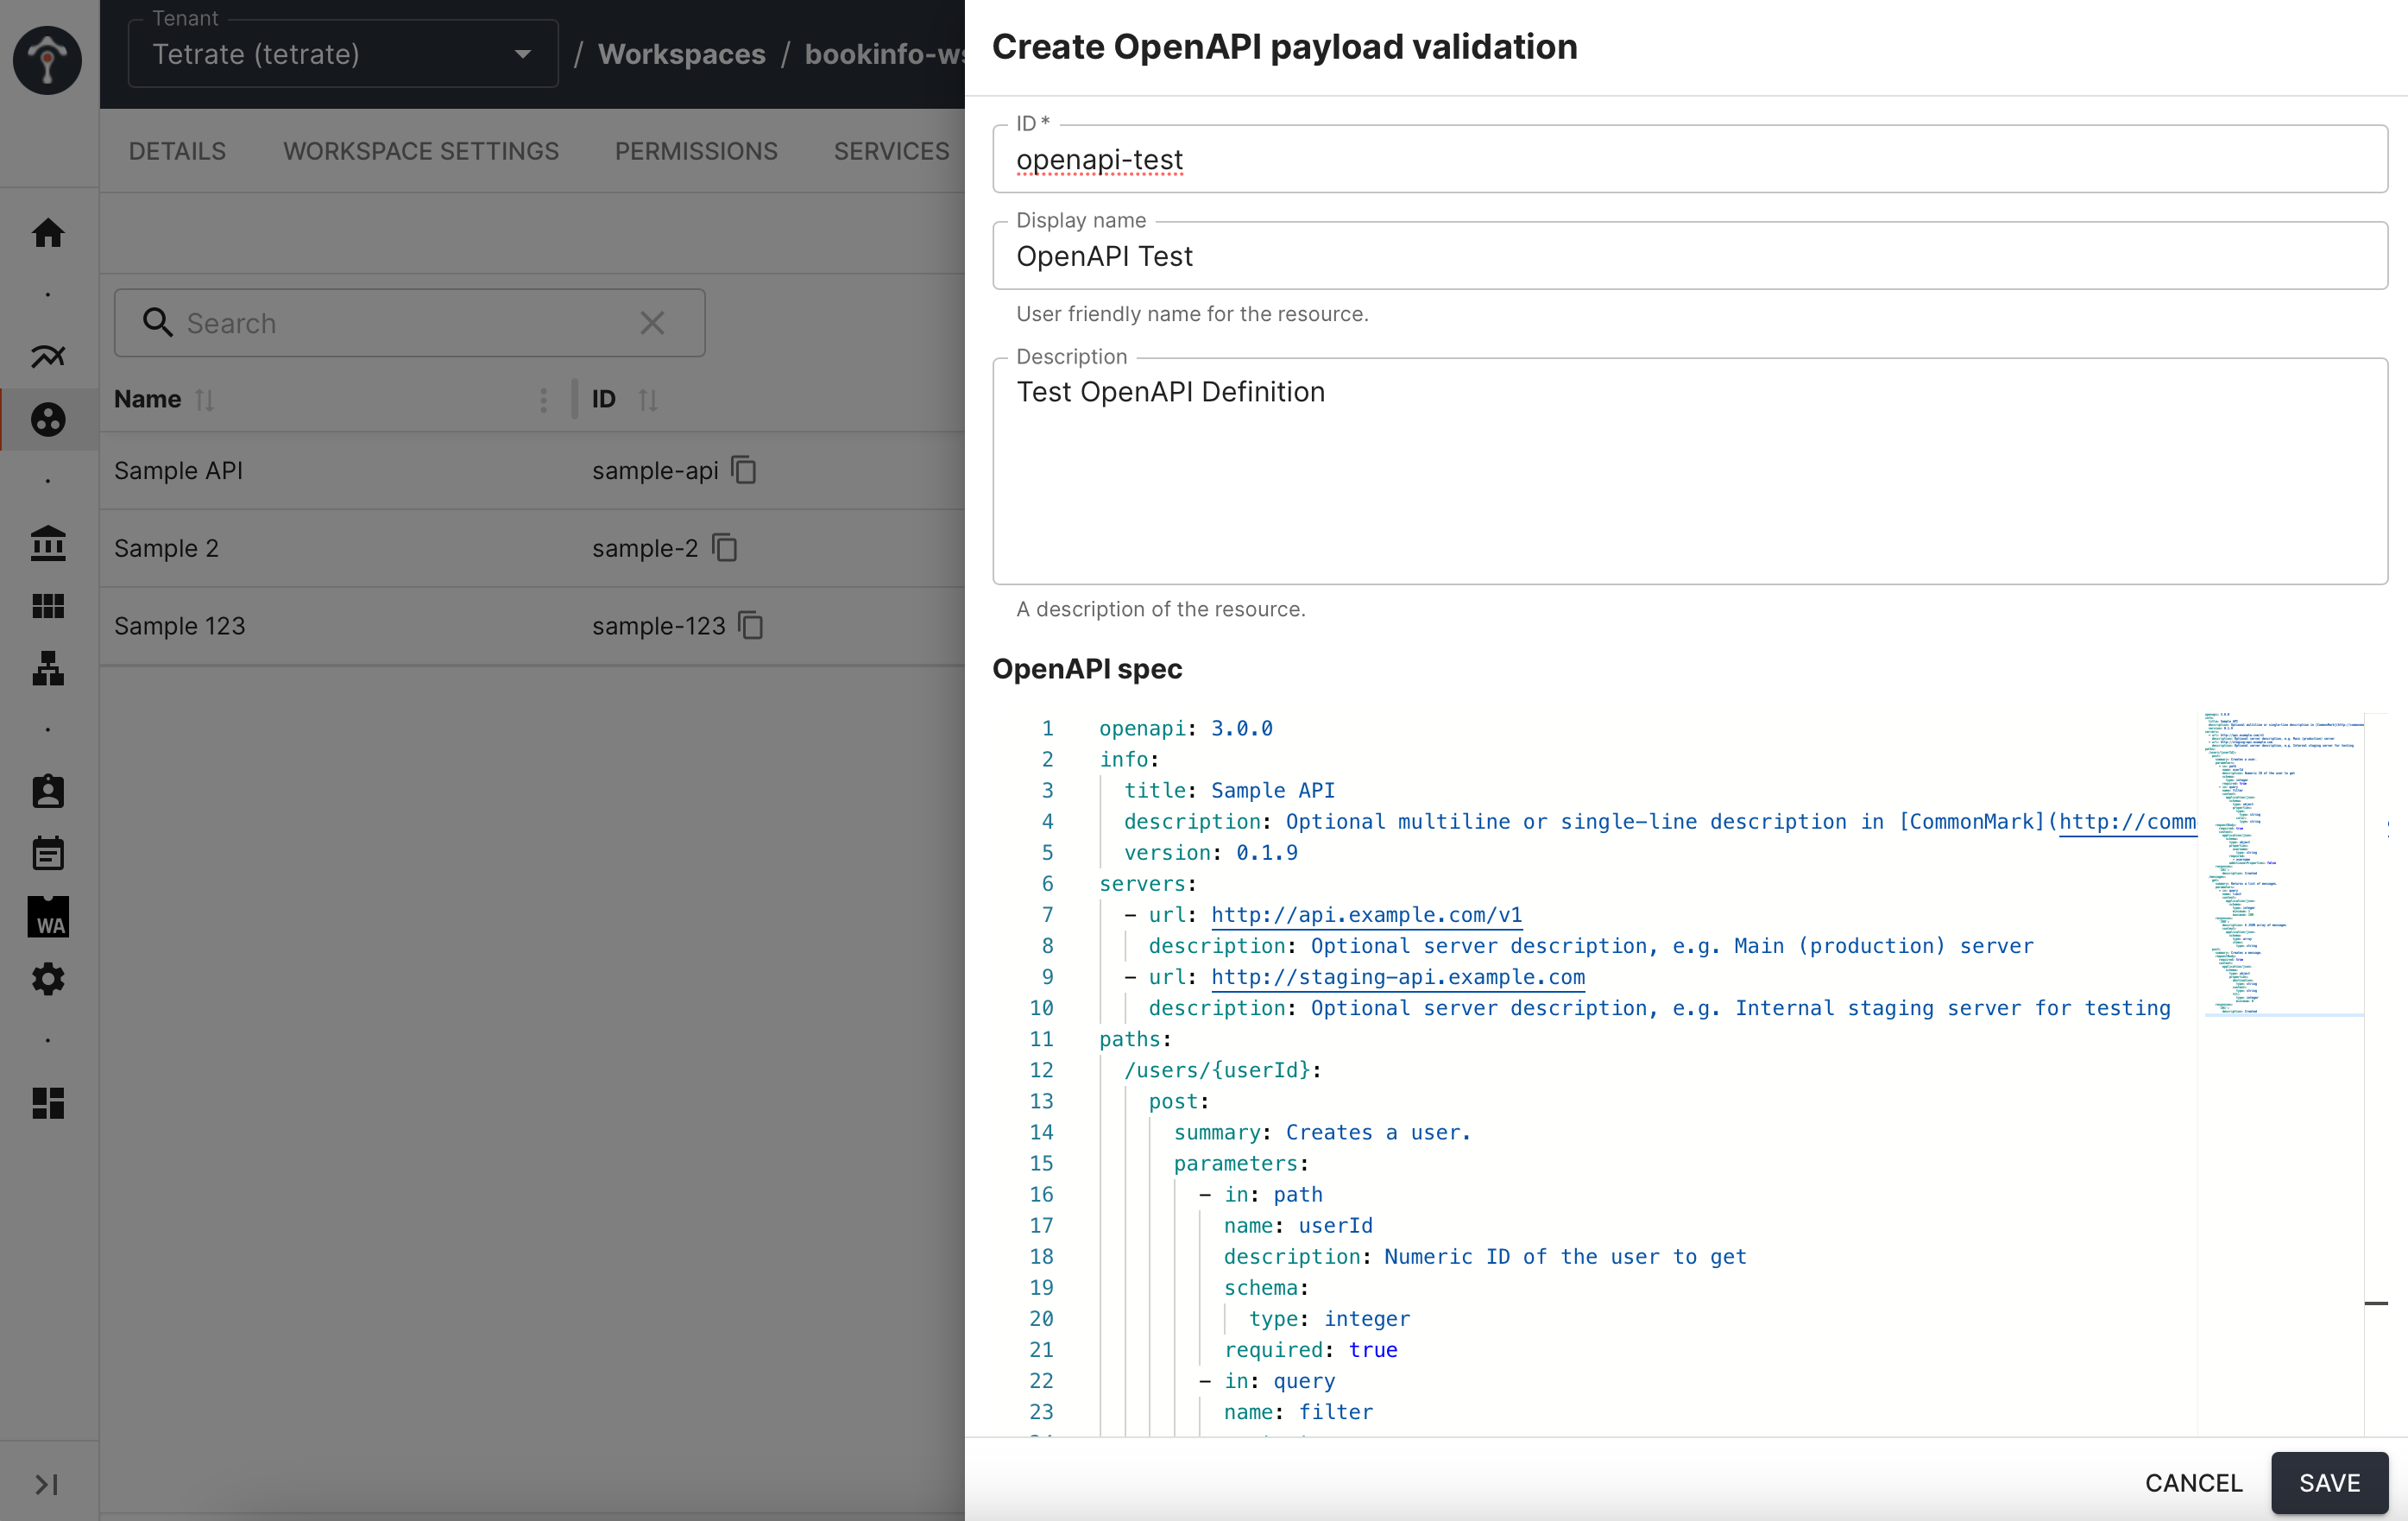The height and width of the screenshot is (1521, 2408).
Task: Copy the sample-123 ID
Action: (x=751, y=626)
